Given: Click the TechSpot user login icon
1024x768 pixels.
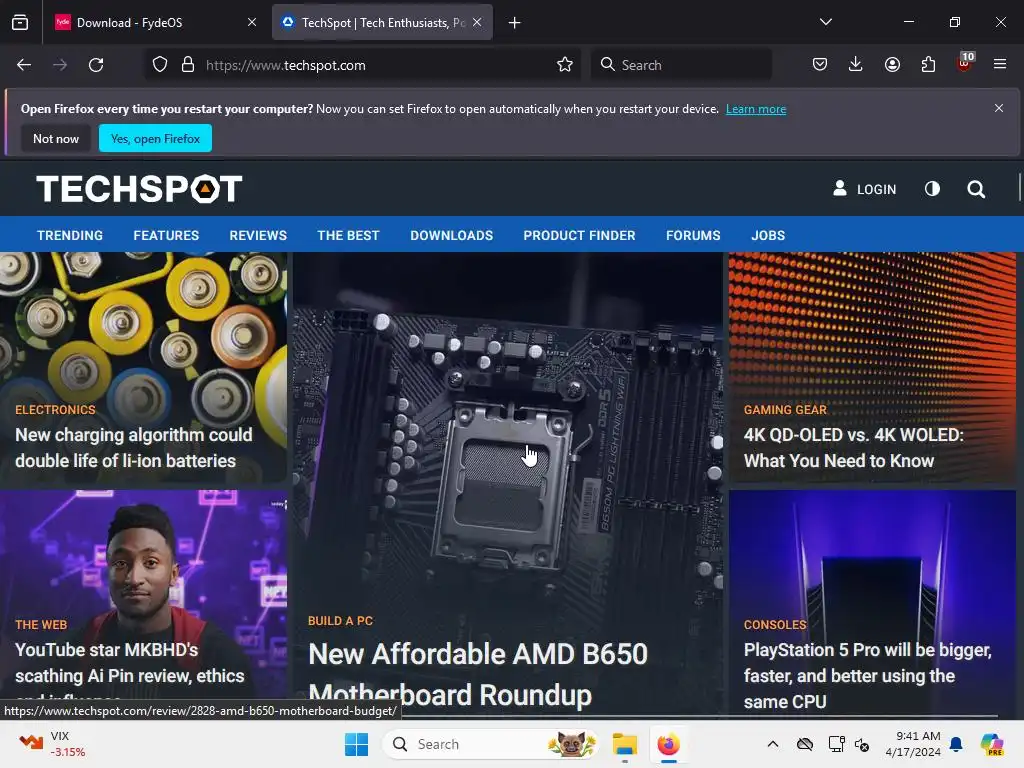Looking at the screenshot, I should pos(840,188).
